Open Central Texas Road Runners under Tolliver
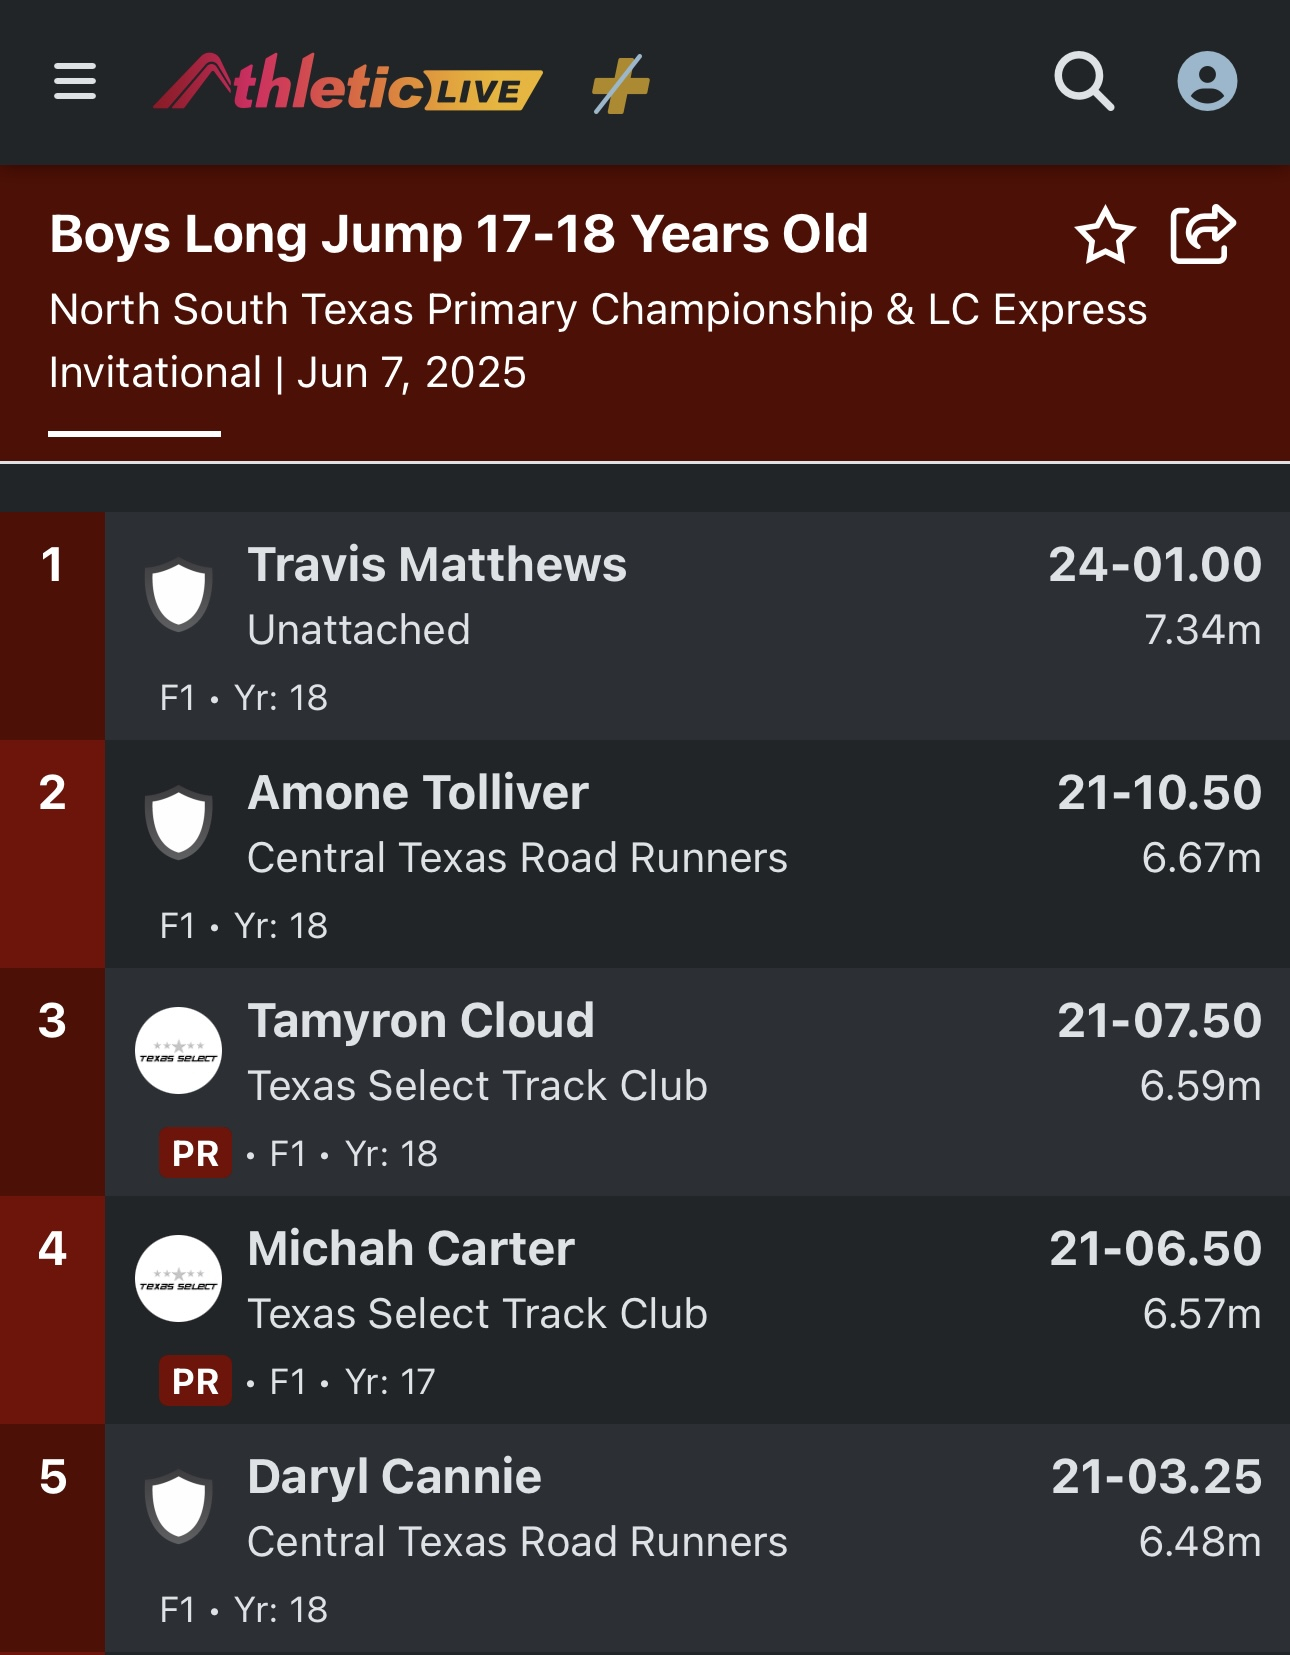 click(x=517, y=858)
